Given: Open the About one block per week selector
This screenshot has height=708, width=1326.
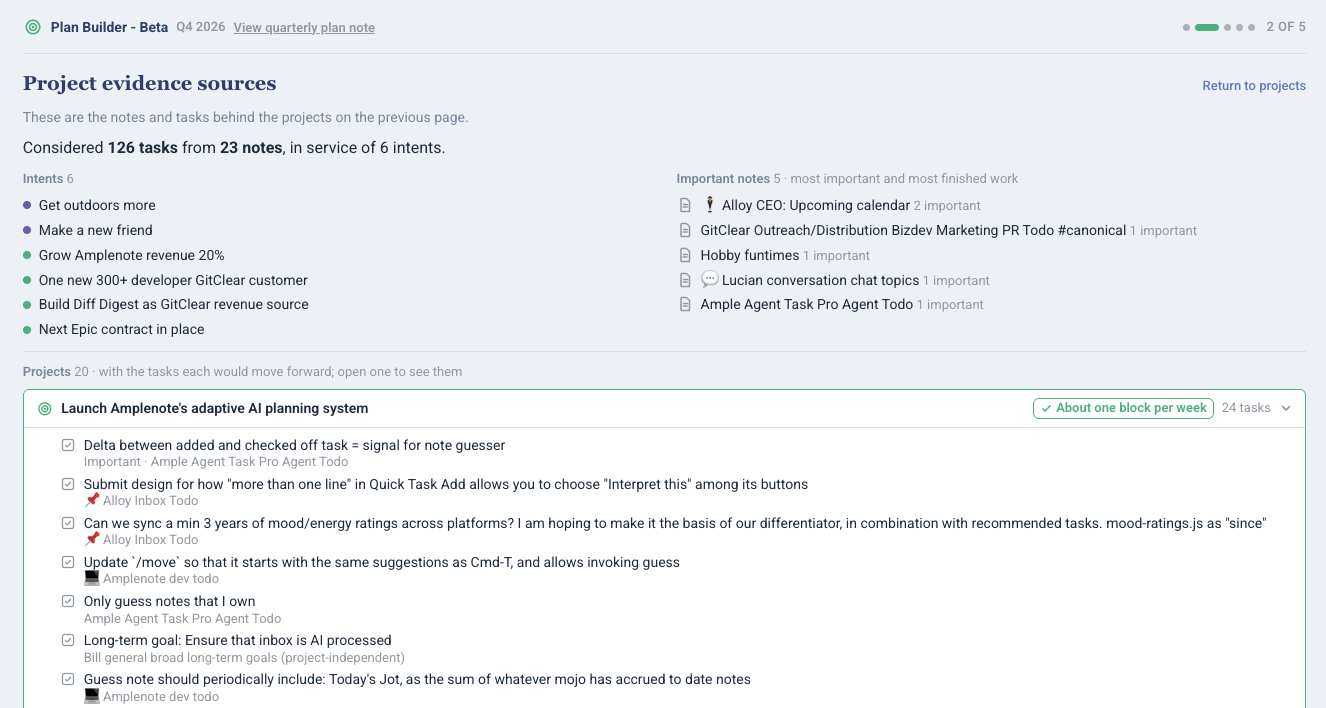Looking at the screenshot, I should pos(1123,408).
